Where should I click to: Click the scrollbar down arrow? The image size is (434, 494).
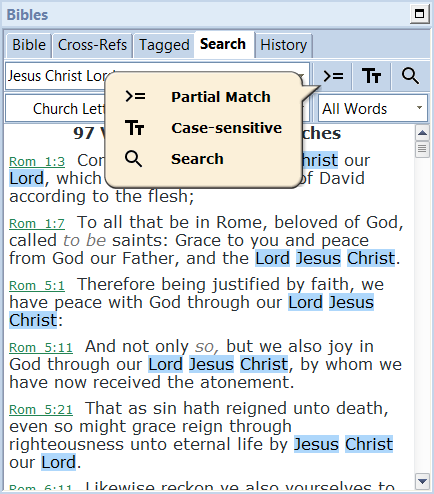coord(422,481)
